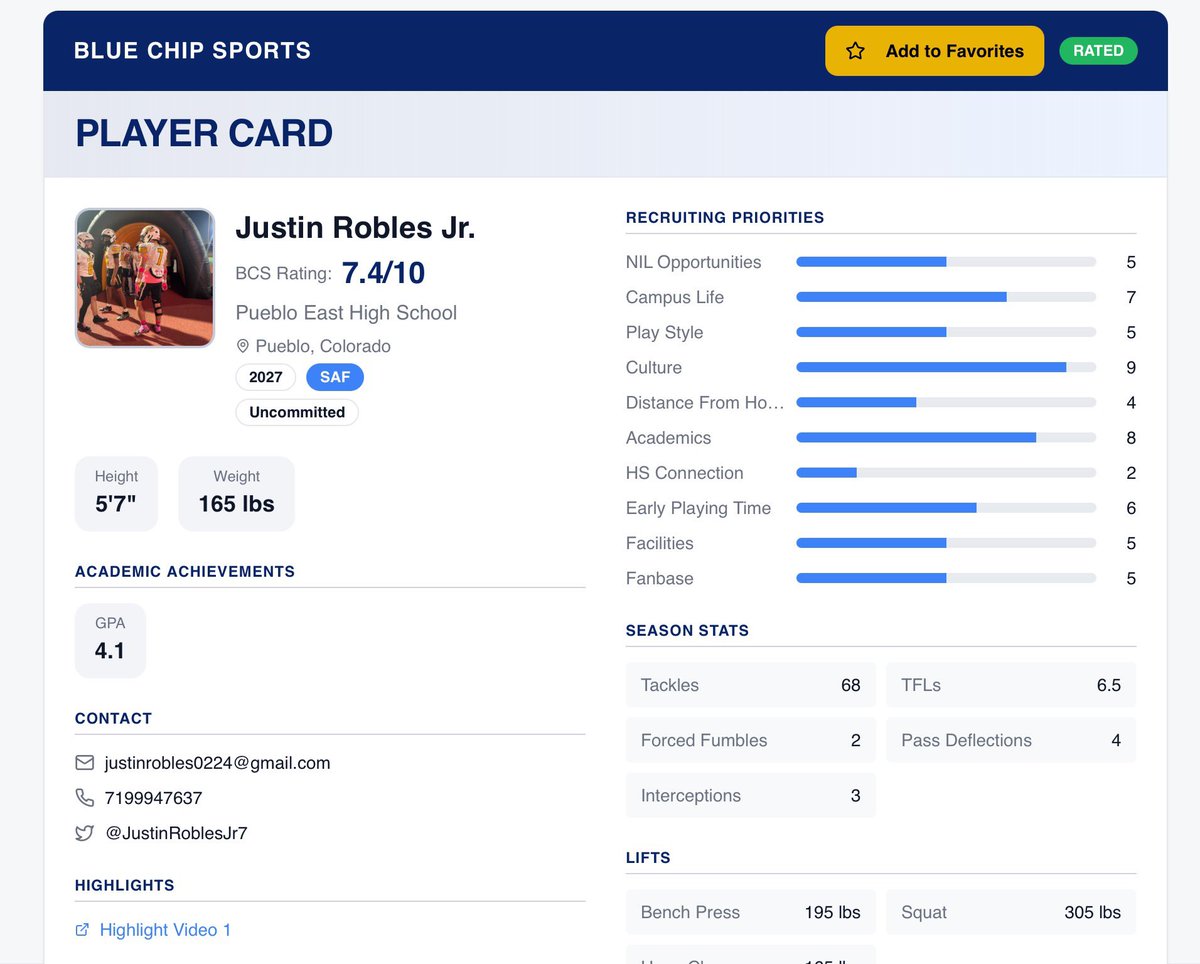Click the Height 5'7" stat box

click(x=116, y=494)
